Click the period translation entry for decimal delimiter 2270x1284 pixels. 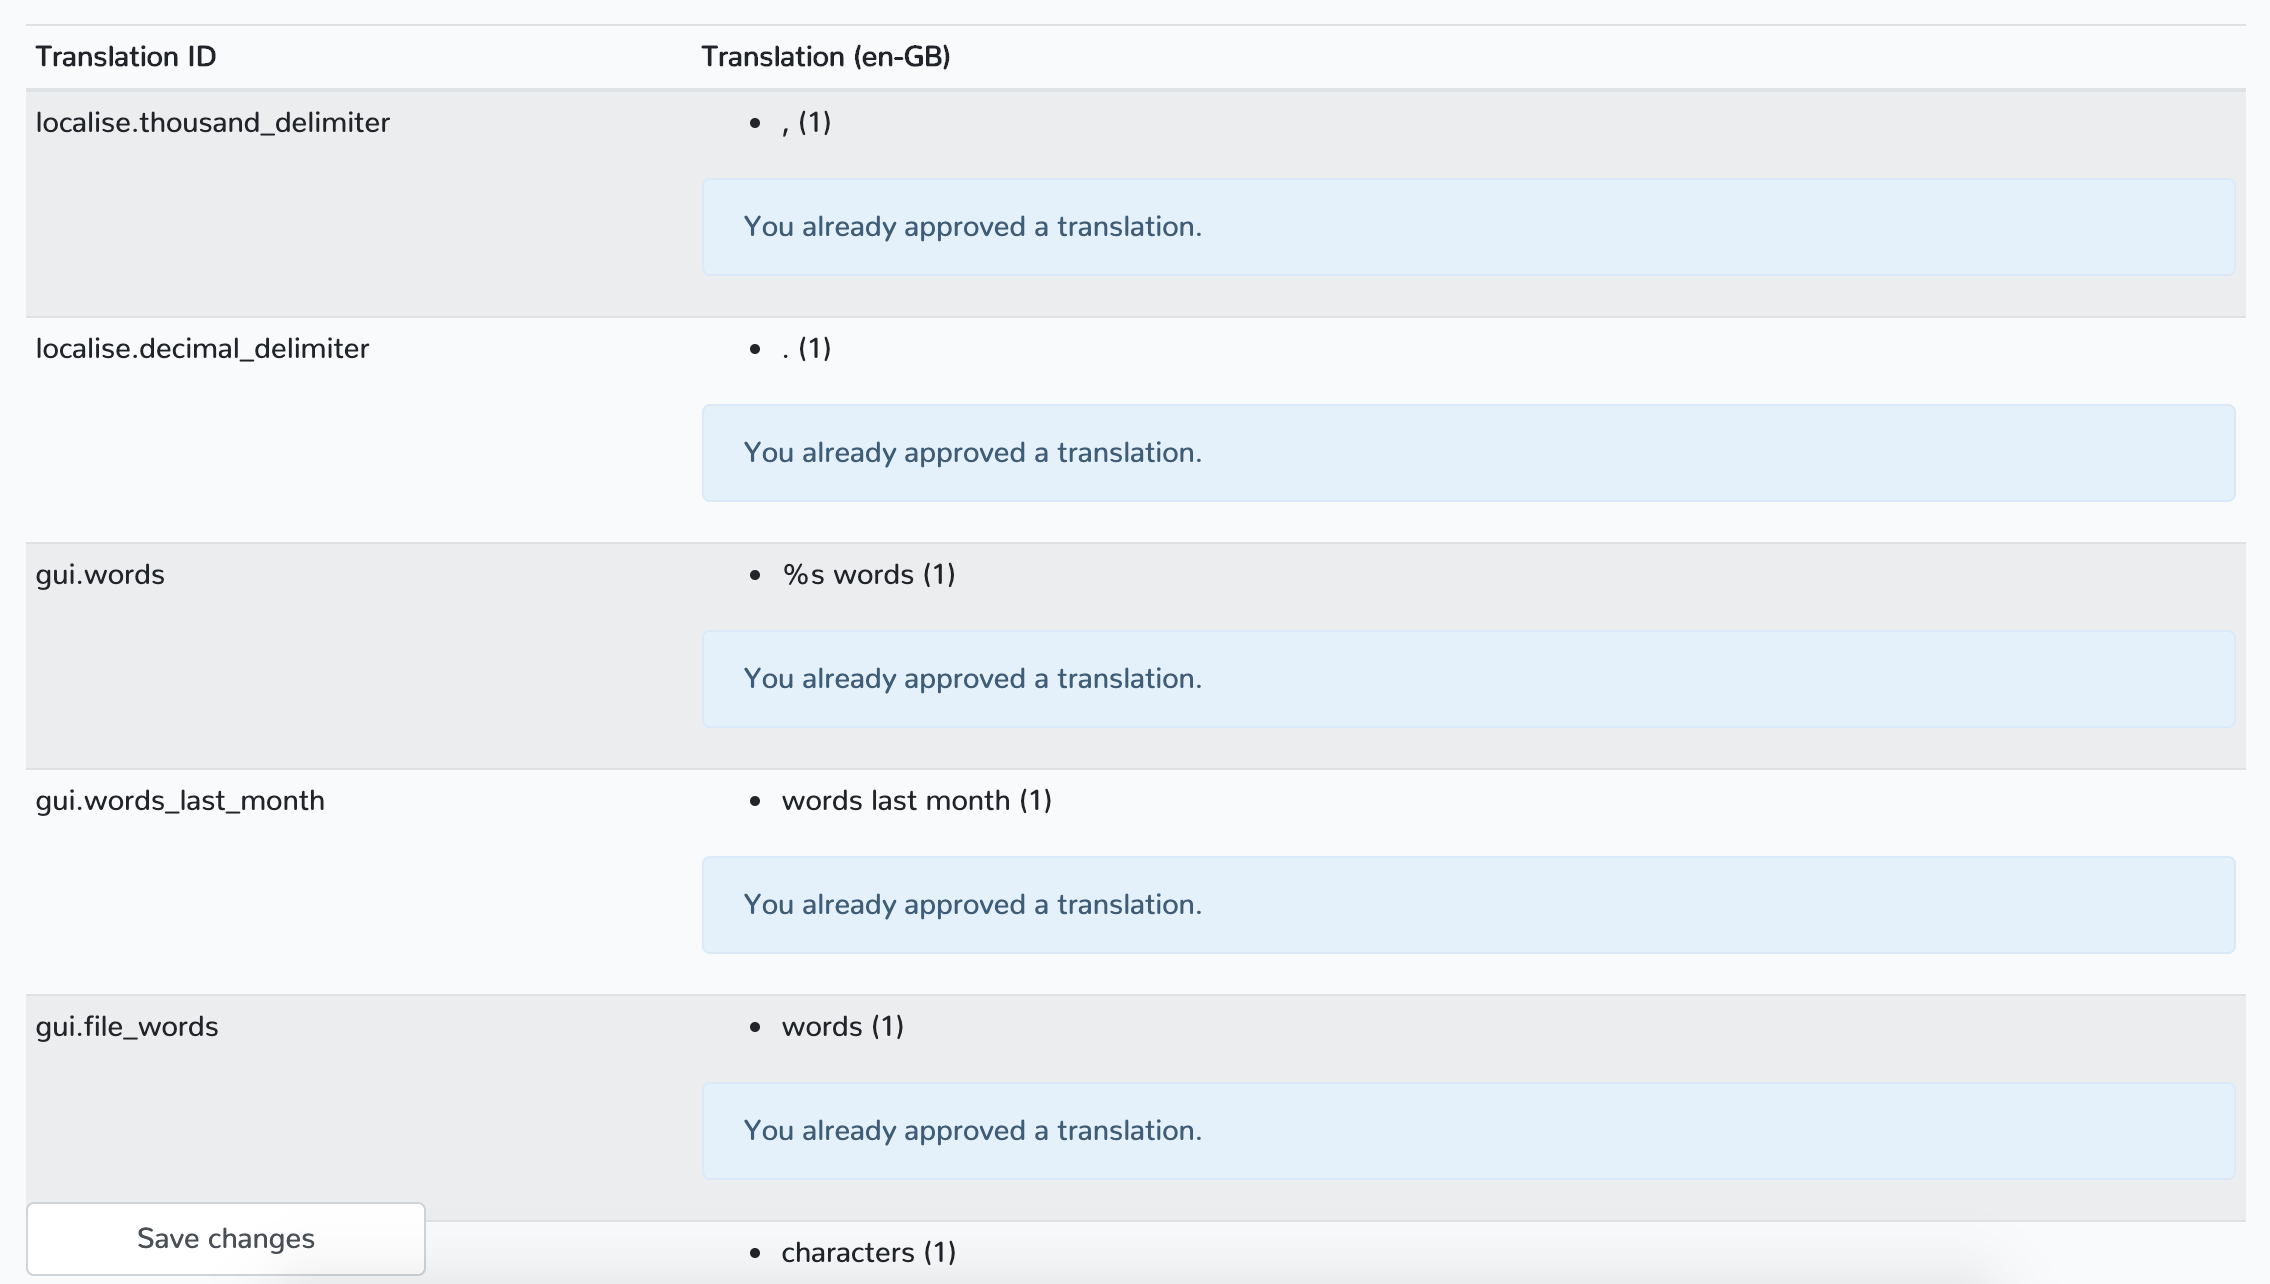806,349
